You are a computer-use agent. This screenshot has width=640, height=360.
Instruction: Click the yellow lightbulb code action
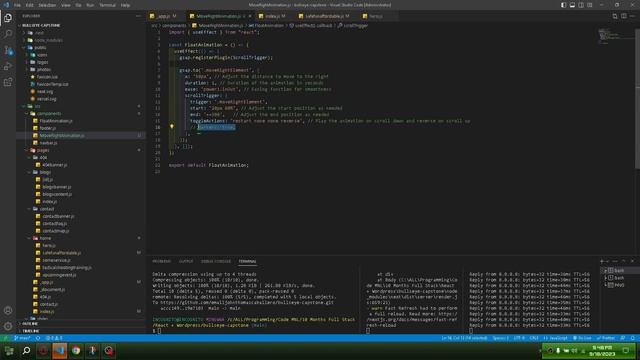pos(172,127)
